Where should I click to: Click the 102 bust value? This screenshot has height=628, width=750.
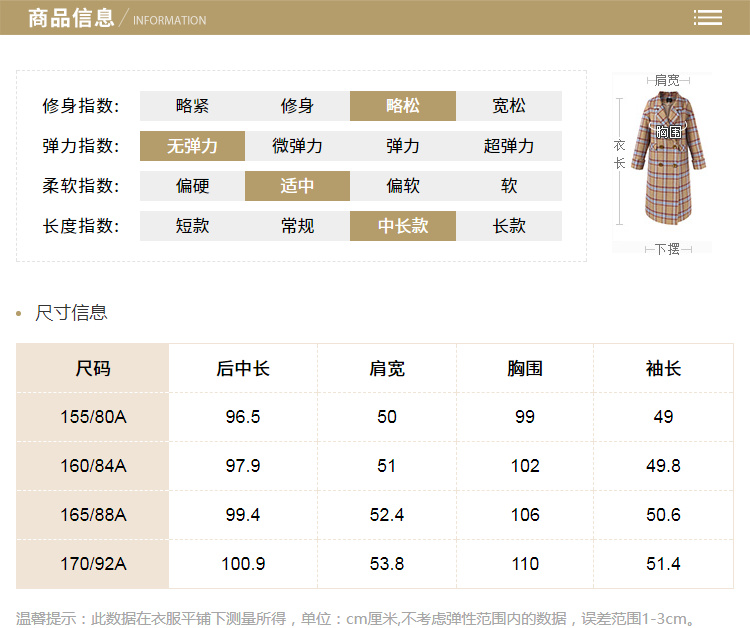click(525, 466)
